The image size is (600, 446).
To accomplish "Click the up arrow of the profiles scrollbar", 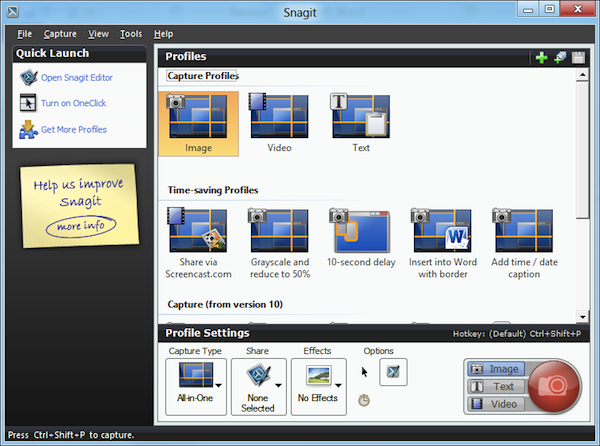I will point(582,75).
